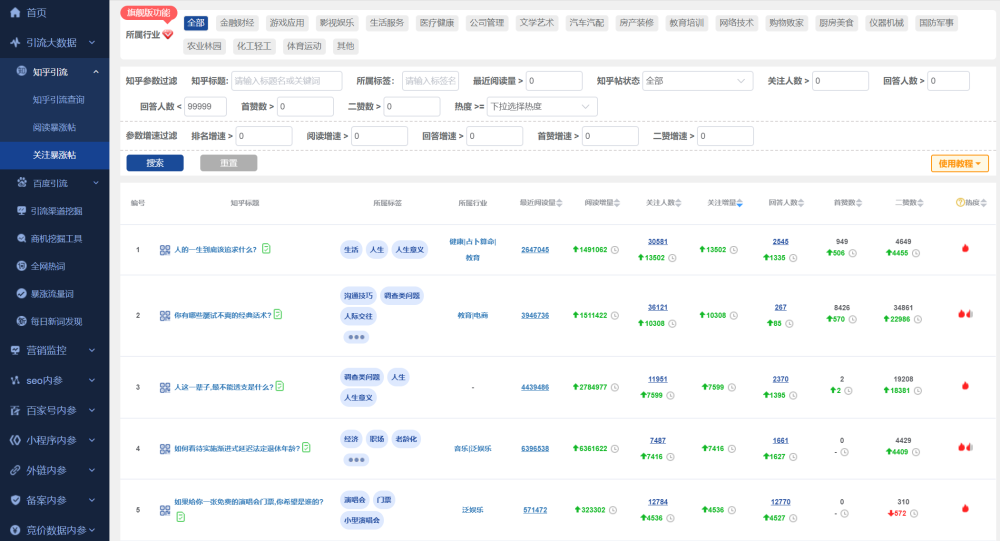Click the clock icon next to 22986 second-likes
This screenshot has width=1000, height=541.
click(918, 319)
